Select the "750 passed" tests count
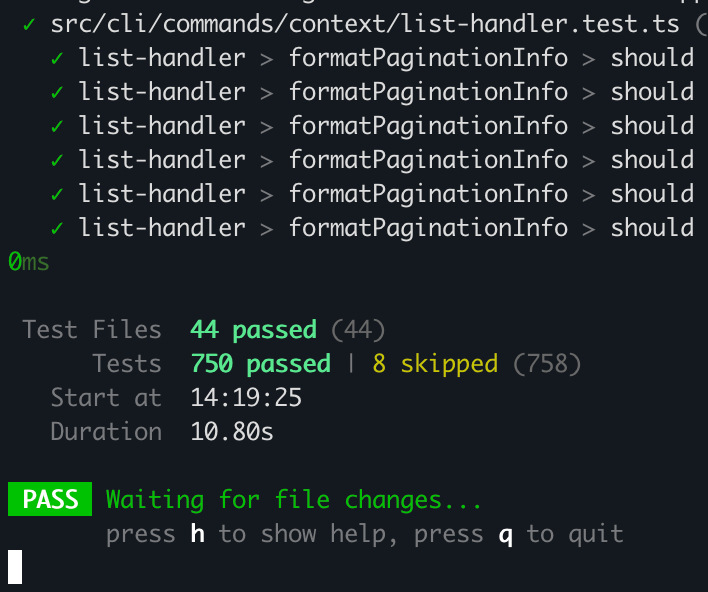Image resolution: width=708 pixels, height=592 pixels. click(x=260, y=364)
